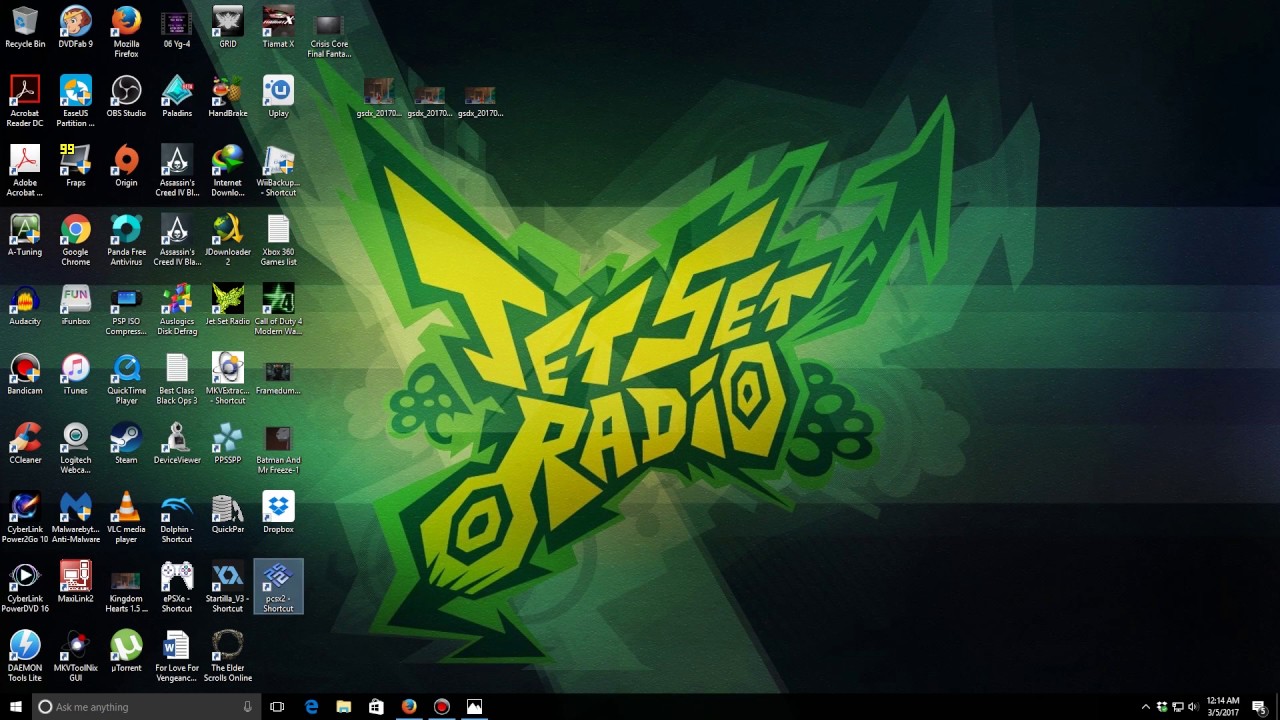Click Call of Duty 4 Modern Warfare icon
Screen dimensions: 1280x720
[x=278, y=310]
